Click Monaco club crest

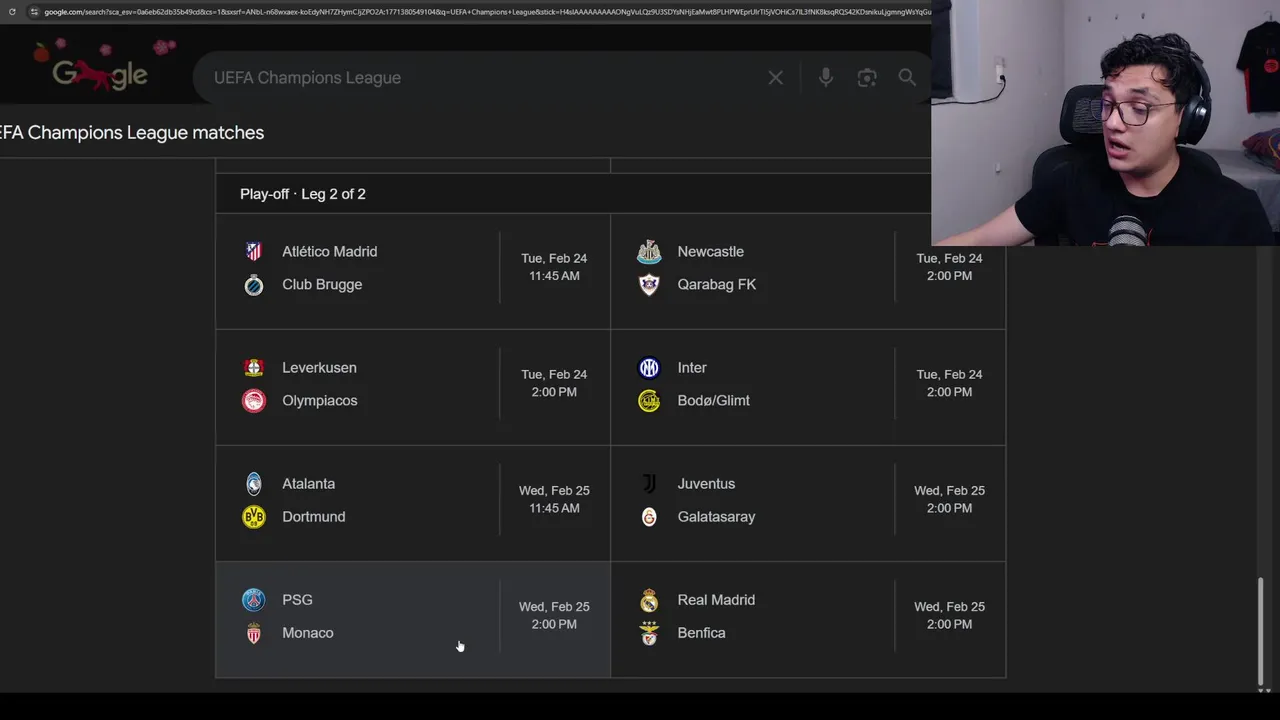click(254, 633)
